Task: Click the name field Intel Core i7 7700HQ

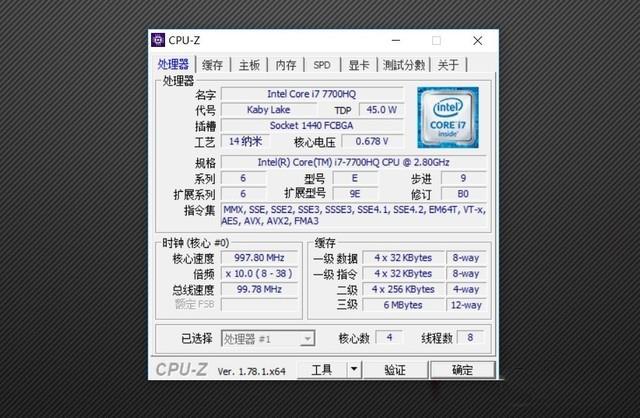Action: (312, 94)
